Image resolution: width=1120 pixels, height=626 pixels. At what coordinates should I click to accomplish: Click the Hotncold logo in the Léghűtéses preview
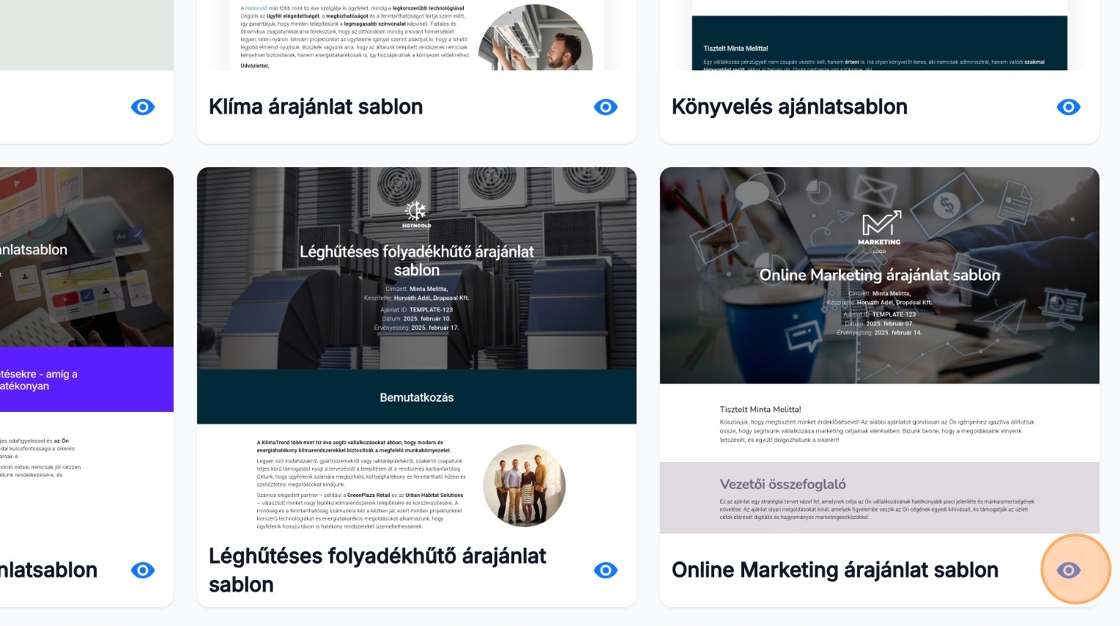(416, 212)
